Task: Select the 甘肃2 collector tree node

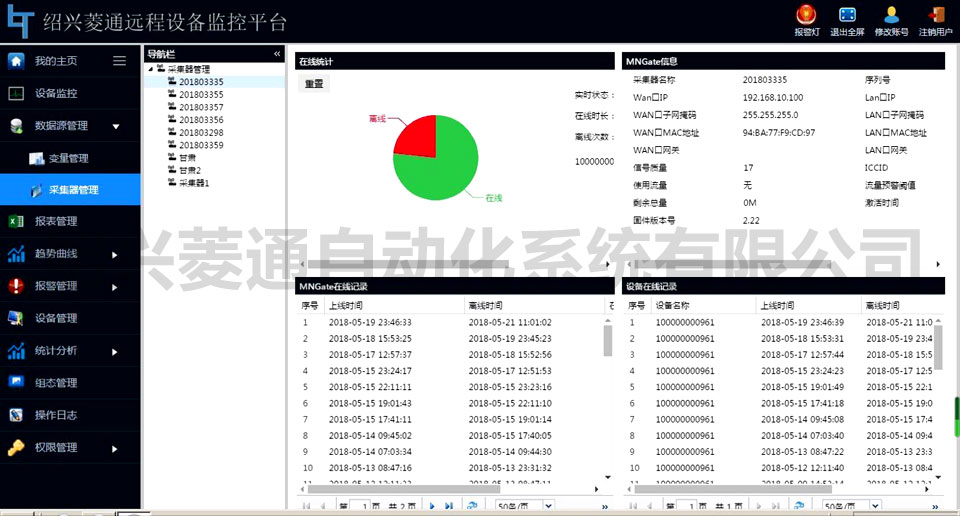Action: point(190,171)
